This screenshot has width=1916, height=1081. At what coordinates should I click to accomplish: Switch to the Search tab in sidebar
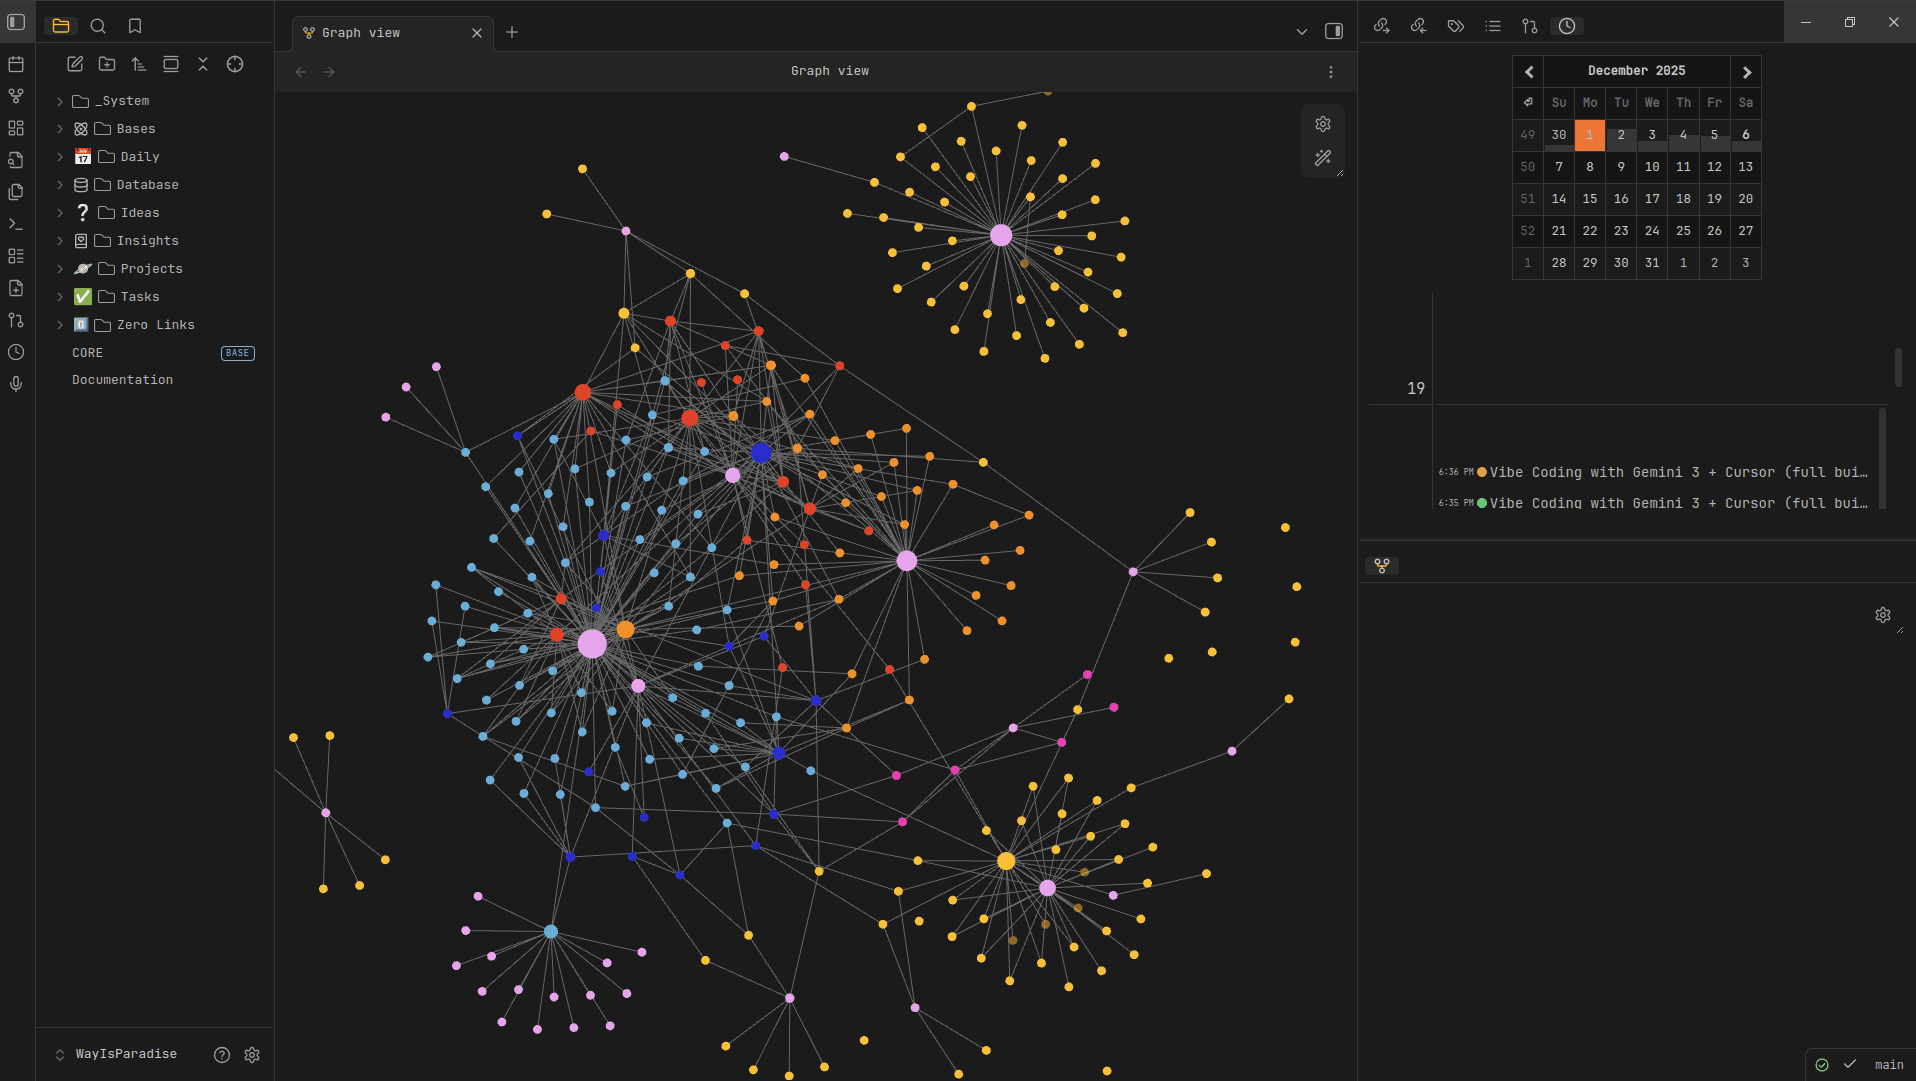[x=98, y=26]
